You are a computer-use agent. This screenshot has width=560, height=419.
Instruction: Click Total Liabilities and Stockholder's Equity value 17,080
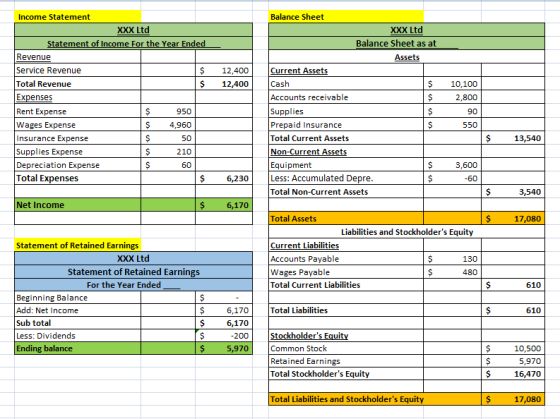pos(513,399)
